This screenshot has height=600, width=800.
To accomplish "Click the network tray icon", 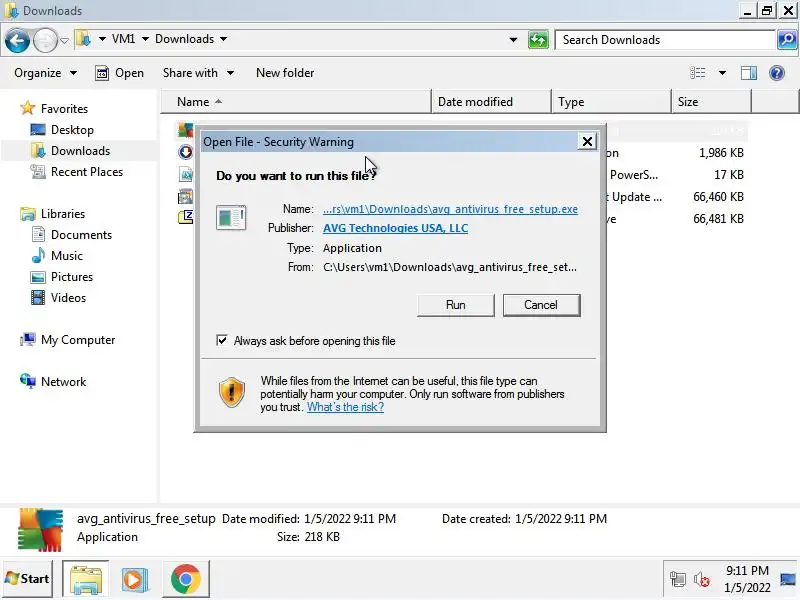I will point(678,580).
